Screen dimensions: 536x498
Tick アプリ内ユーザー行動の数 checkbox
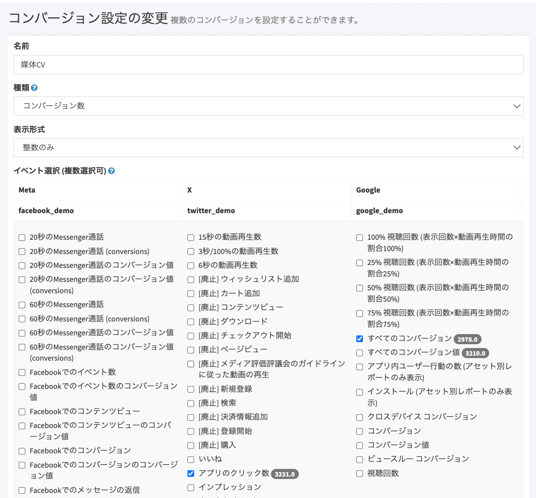pos(359,367)
